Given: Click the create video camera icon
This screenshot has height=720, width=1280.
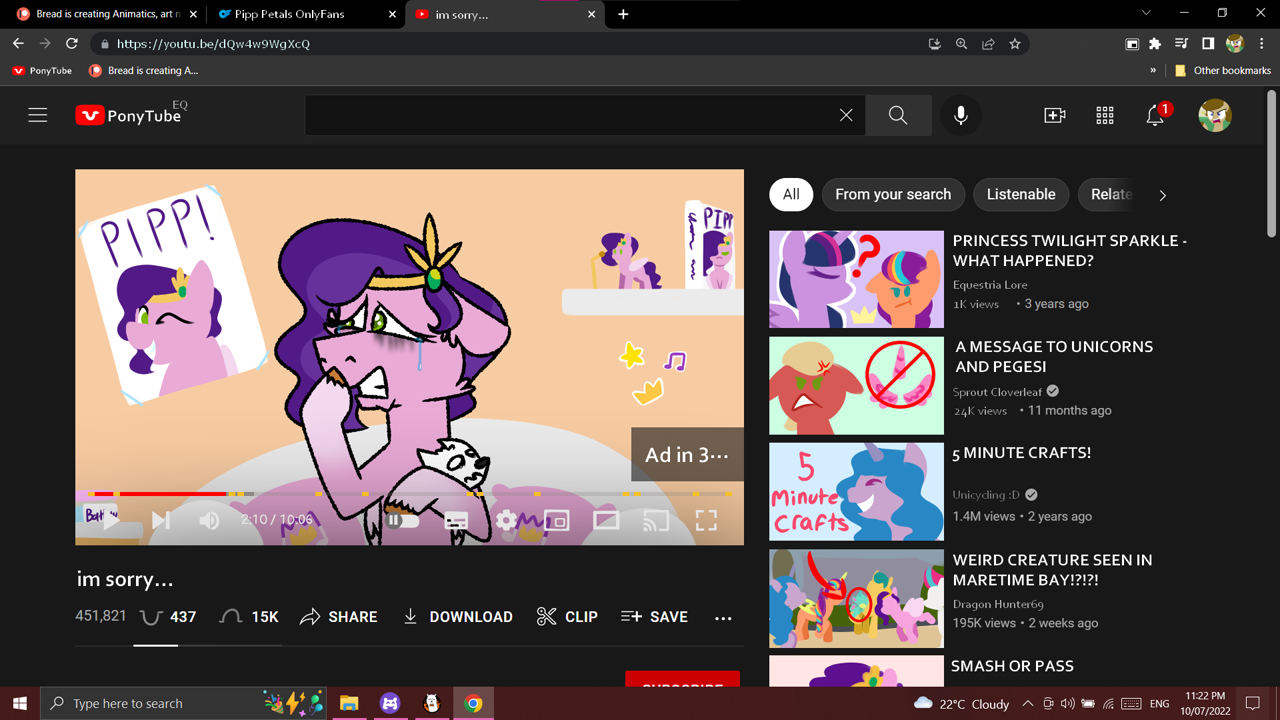Looking at the screenshot, I should pos(1054,116).
